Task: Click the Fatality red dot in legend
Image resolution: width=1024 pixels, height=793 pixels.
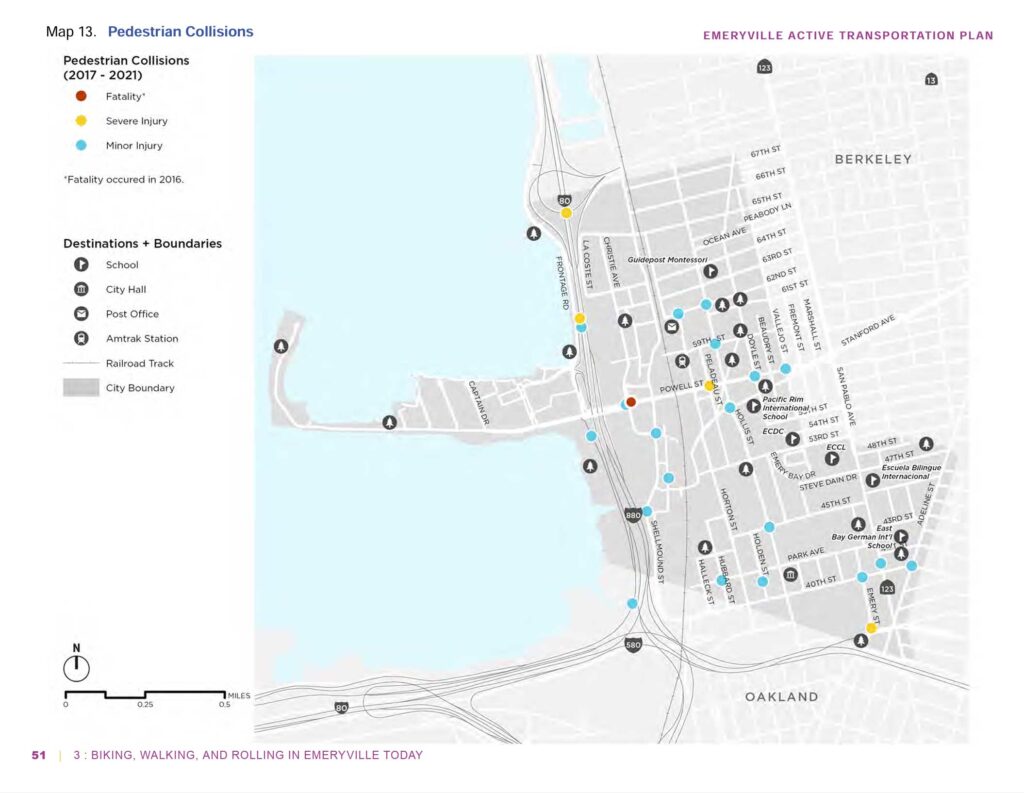Action: click(x=82, y=97)
